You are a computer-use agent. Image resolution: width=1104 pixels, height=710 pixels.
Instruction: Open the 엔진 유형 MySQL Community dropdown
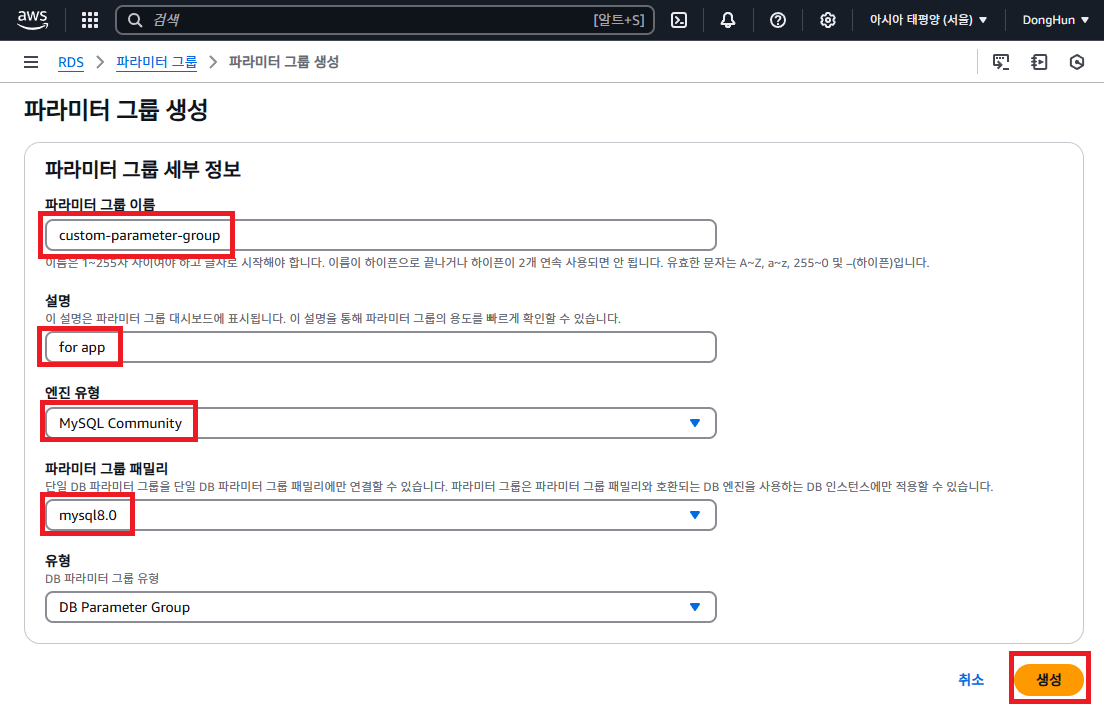click(381, 423)
